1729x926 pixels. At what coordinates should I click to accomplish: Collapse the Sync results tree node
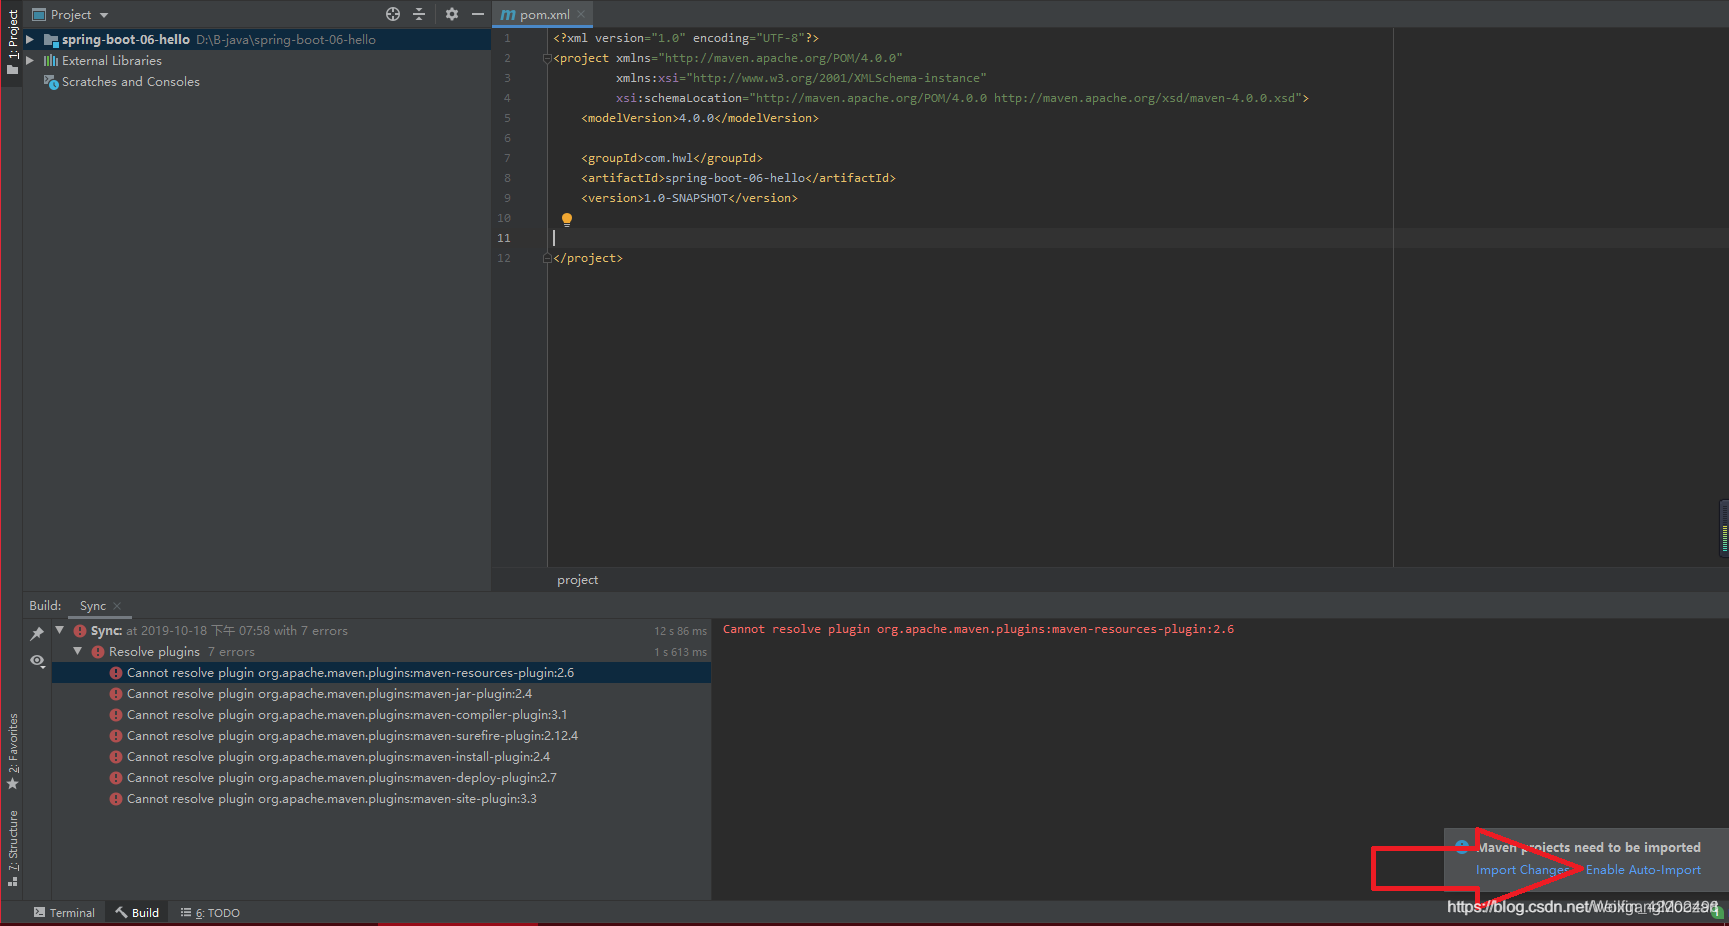[60, 630]
